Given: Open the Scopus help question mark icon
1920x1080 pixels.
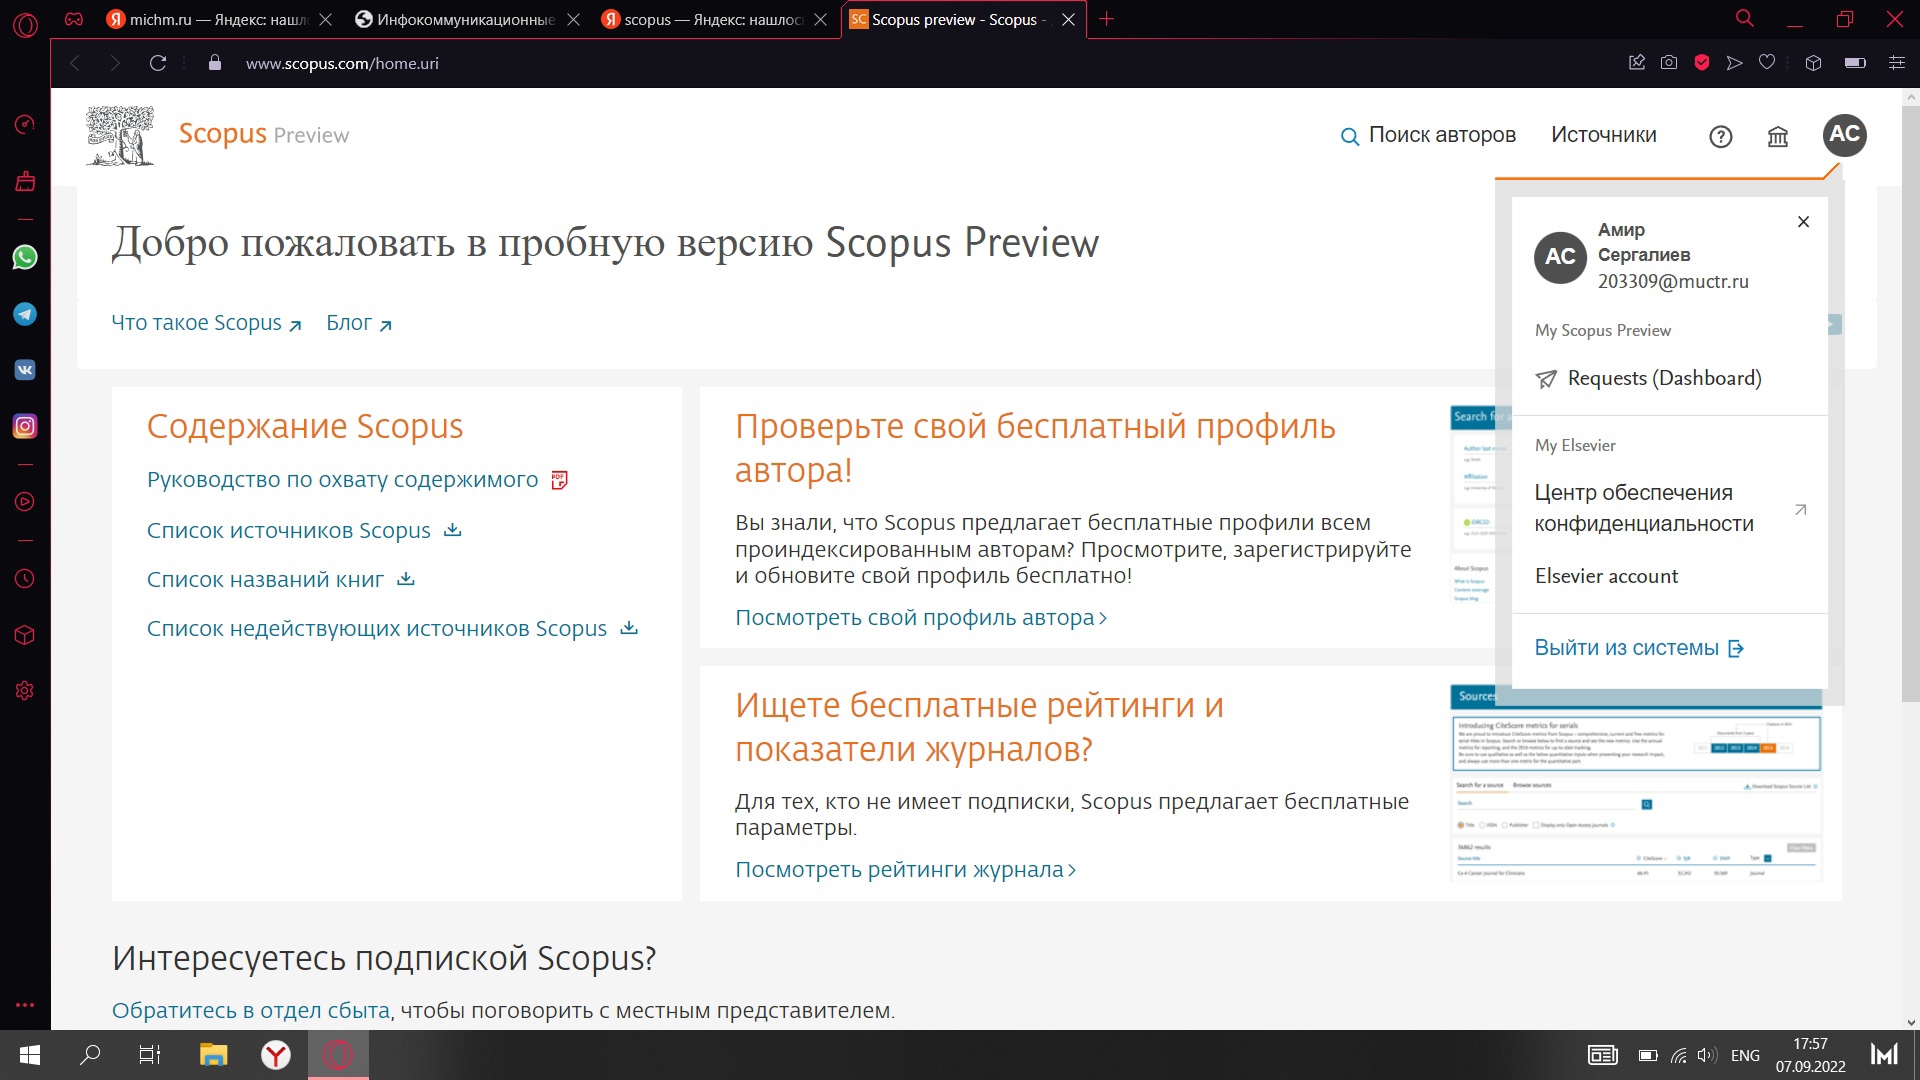Looking at the screenshot, I should click(x=1720, y=137).
